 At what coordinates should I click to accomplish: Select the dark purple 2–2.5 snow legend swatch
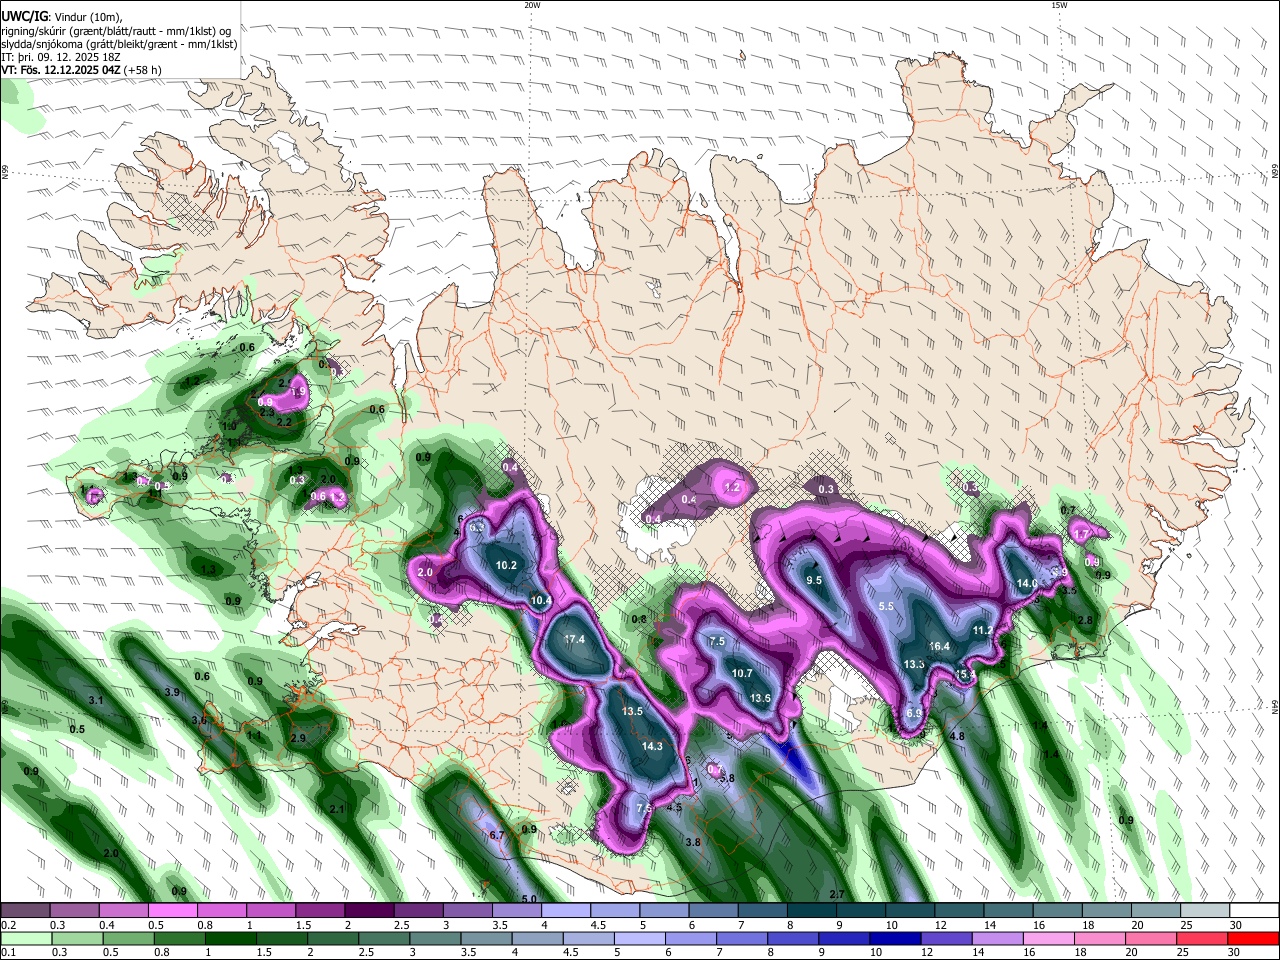click(x=368, y=910)
